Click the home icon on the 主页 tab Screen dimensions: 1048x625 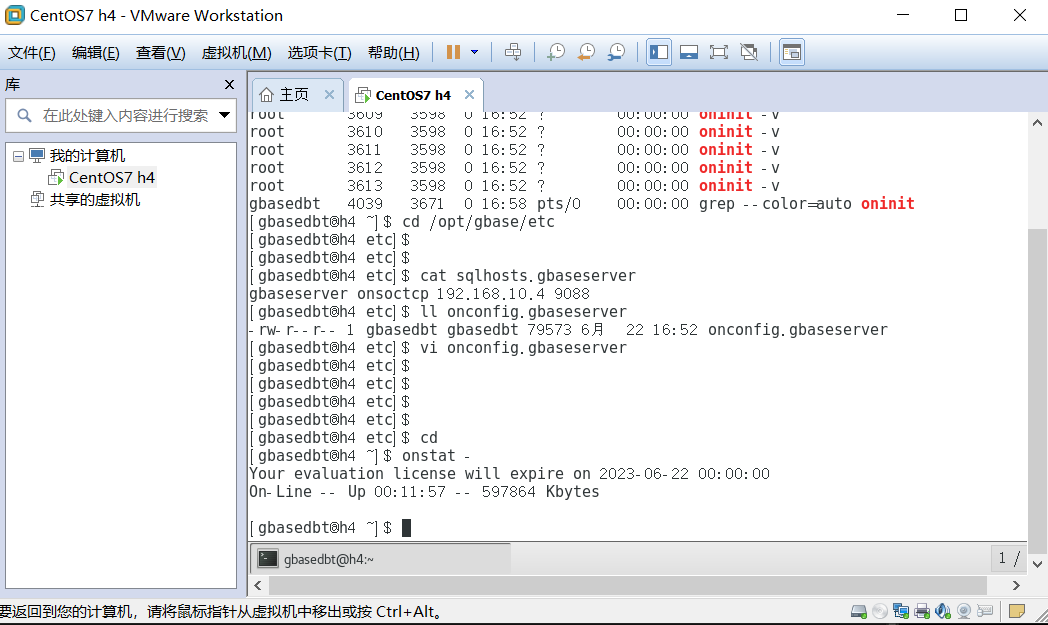[x=266, y=95]
